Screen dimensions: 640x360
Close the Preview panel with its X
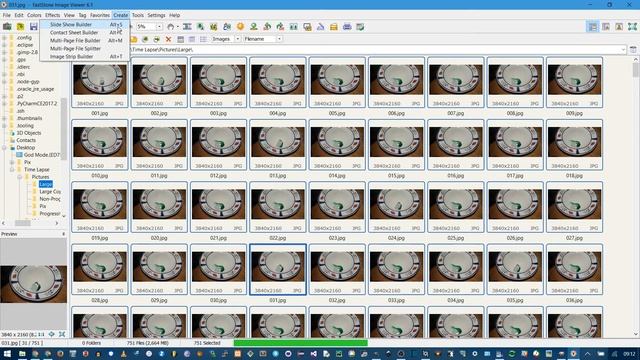(x=63, y=234)
